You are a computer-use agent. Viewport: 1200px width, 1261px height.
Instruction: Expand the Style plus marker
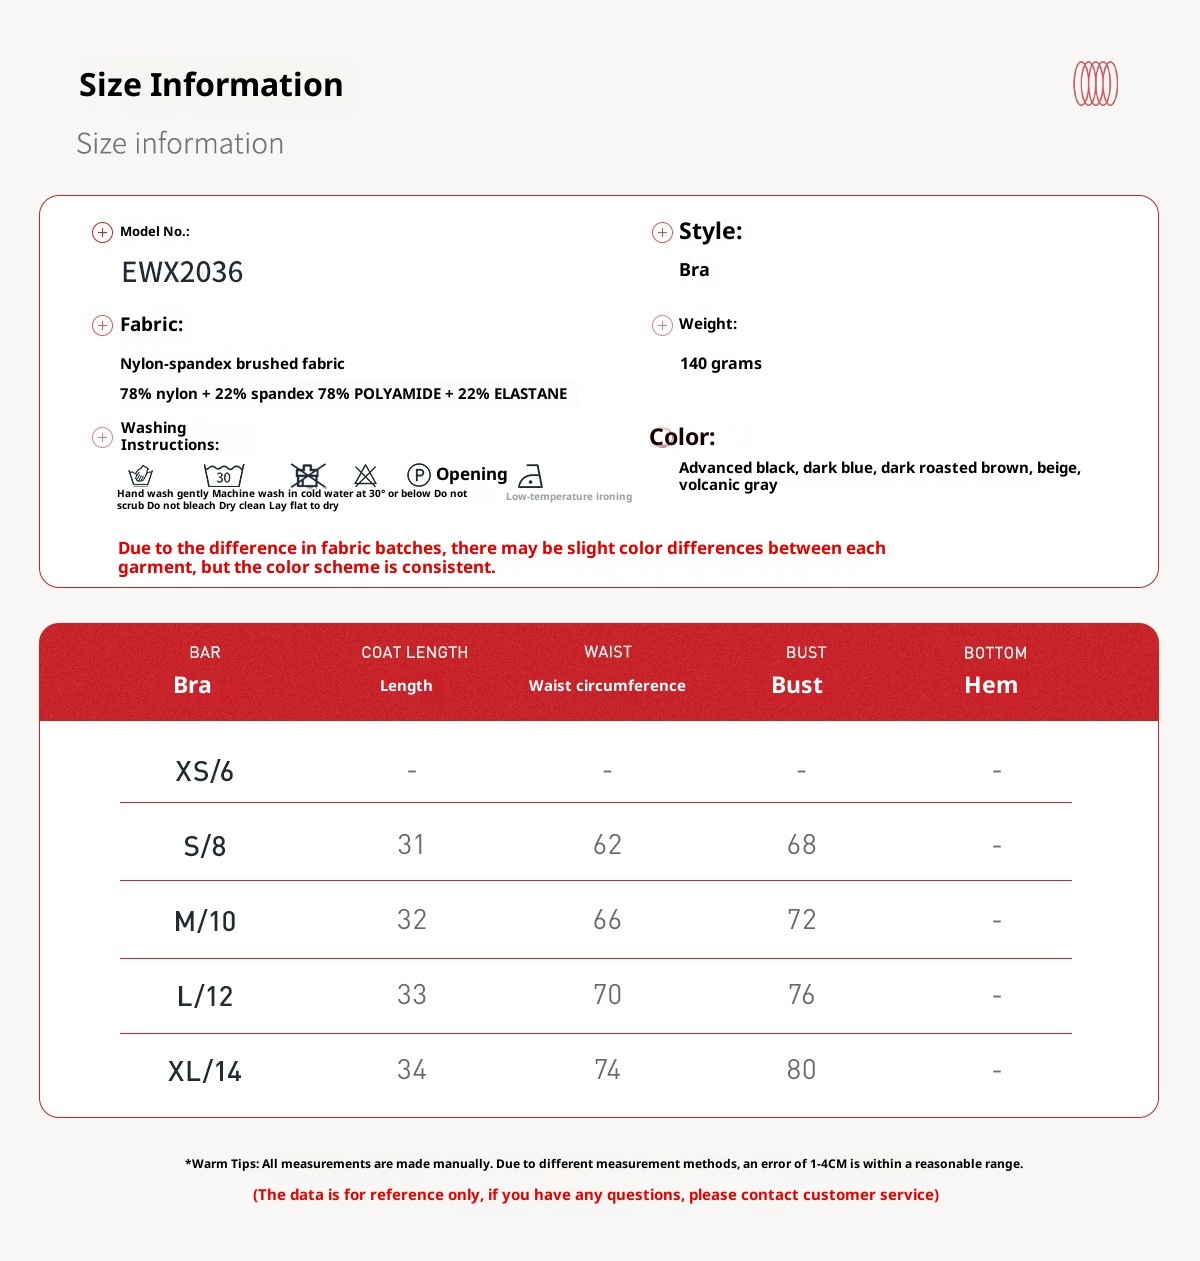[662, 233]
